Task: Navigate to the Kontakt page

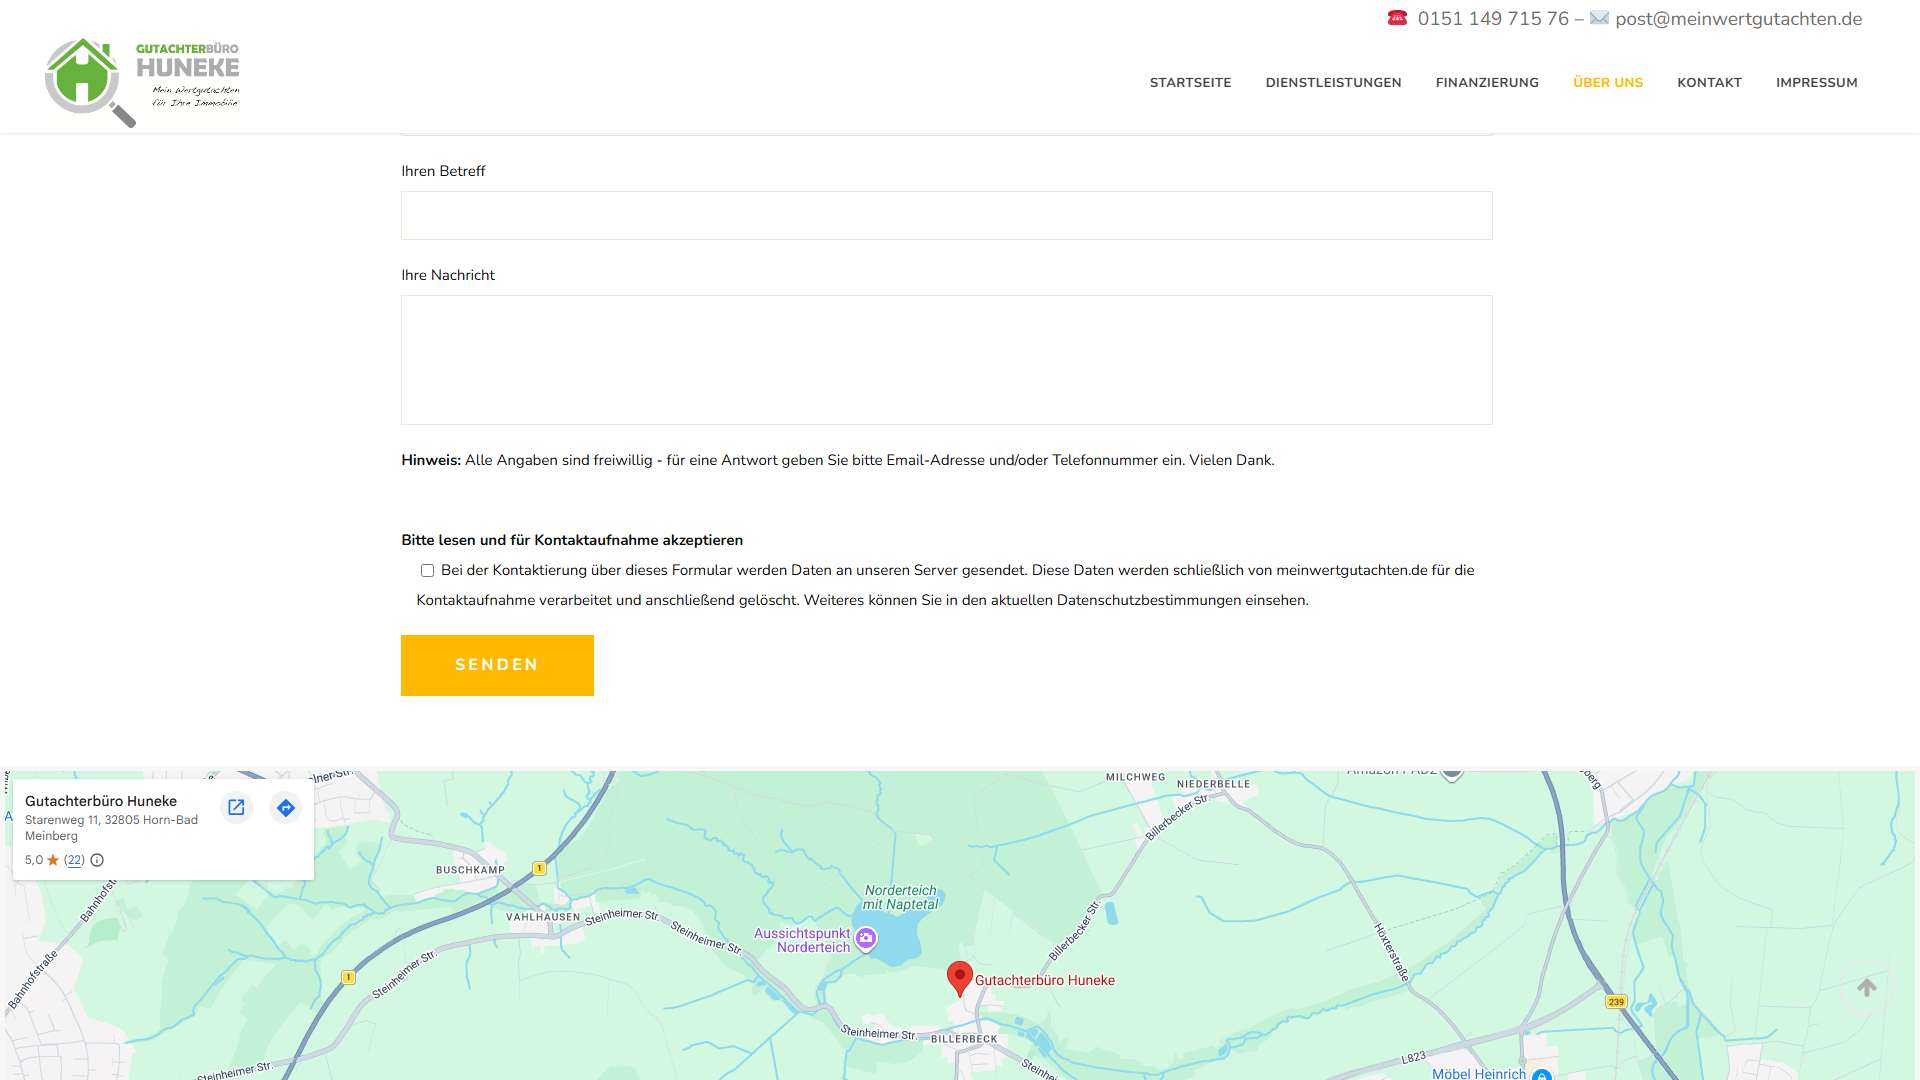Action: (x=1709, y=83)
